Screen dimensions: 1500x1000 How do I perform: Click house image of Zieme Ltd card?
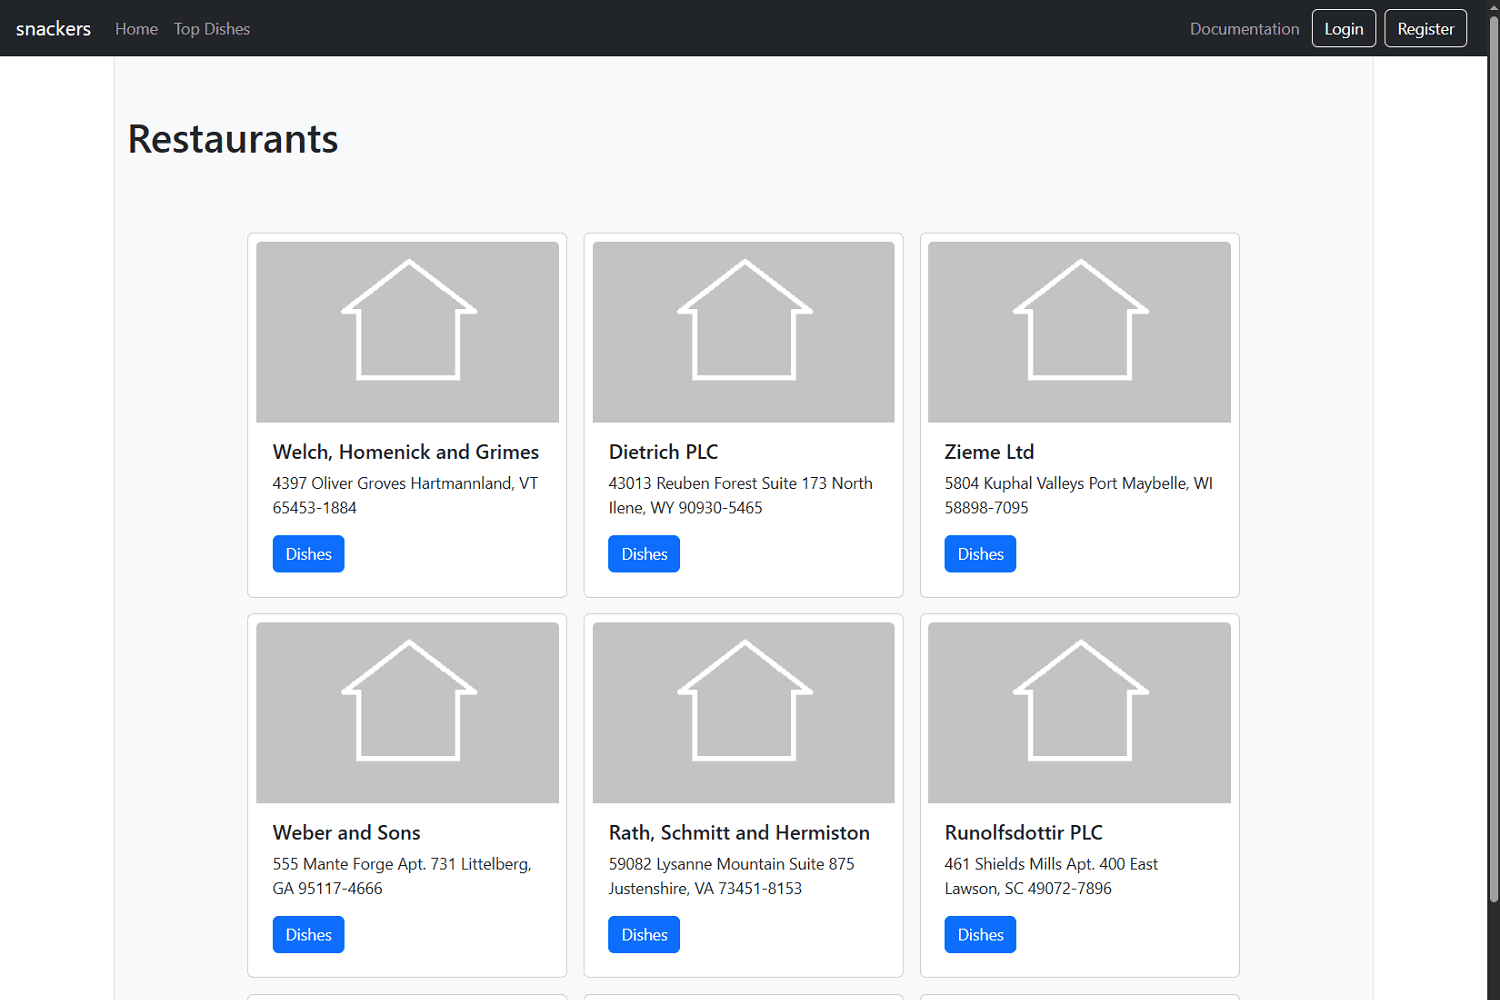(x=1079, y=332)
